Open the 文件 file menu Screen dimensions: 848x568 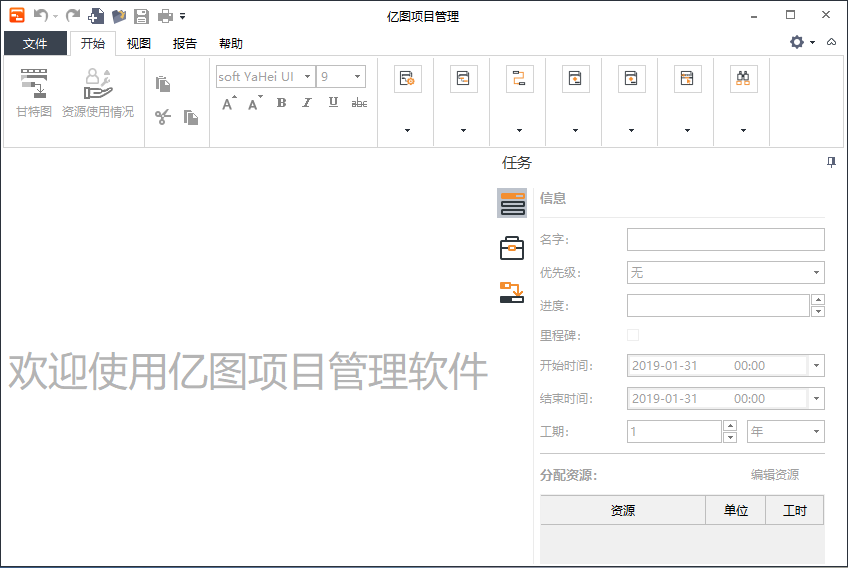pos(35,44)
